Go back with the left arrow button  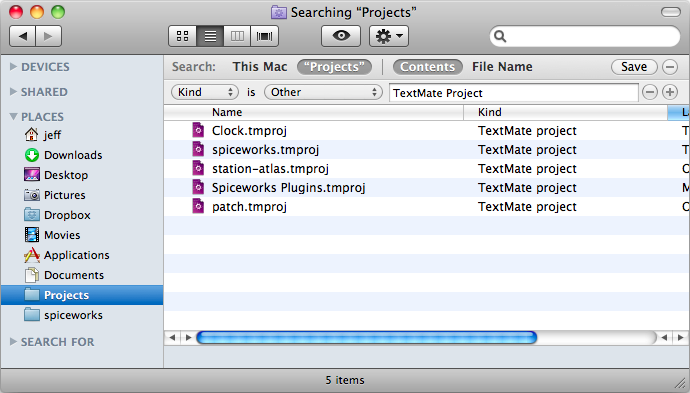click(23, 36)
